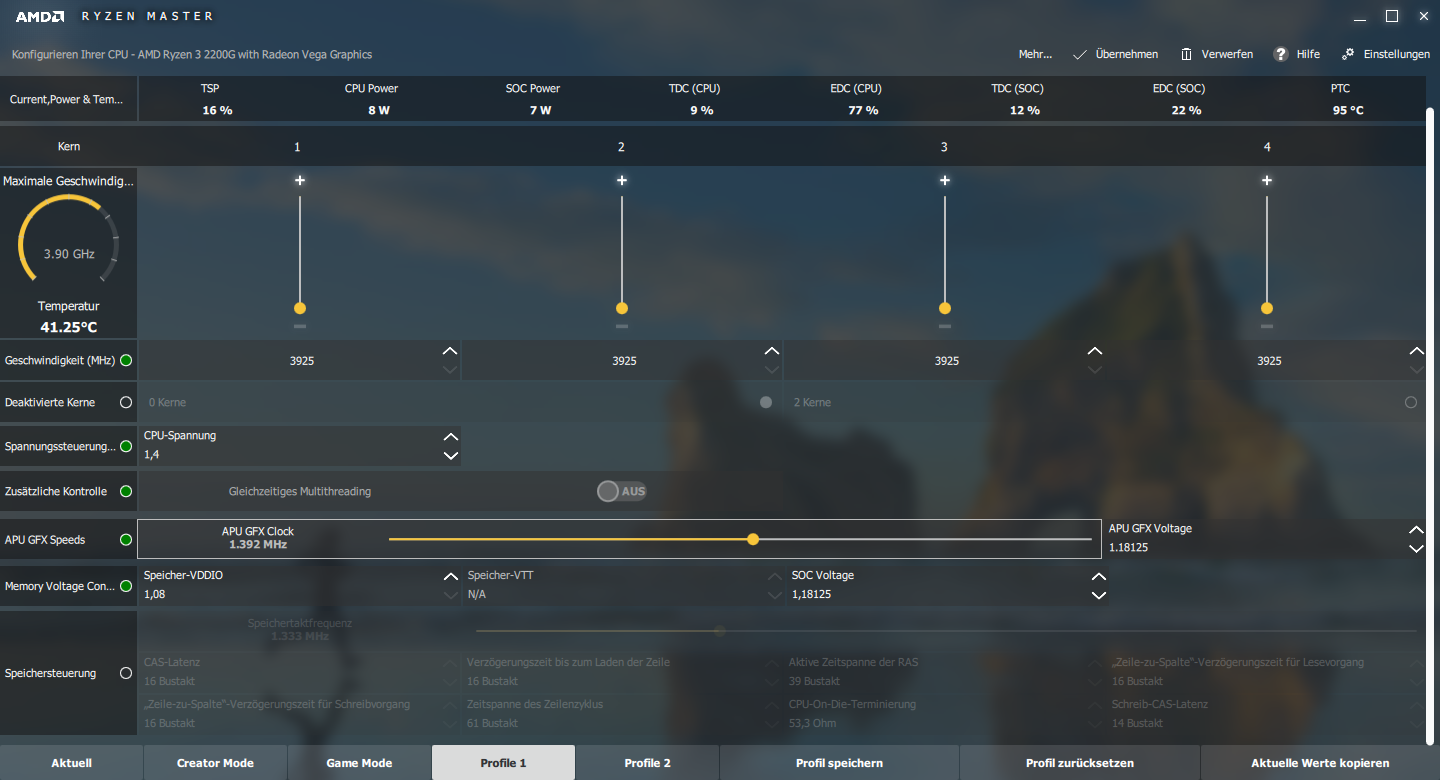
Task: Lower SOC Voltage with down arrow
Action: tap(1099, 596)
